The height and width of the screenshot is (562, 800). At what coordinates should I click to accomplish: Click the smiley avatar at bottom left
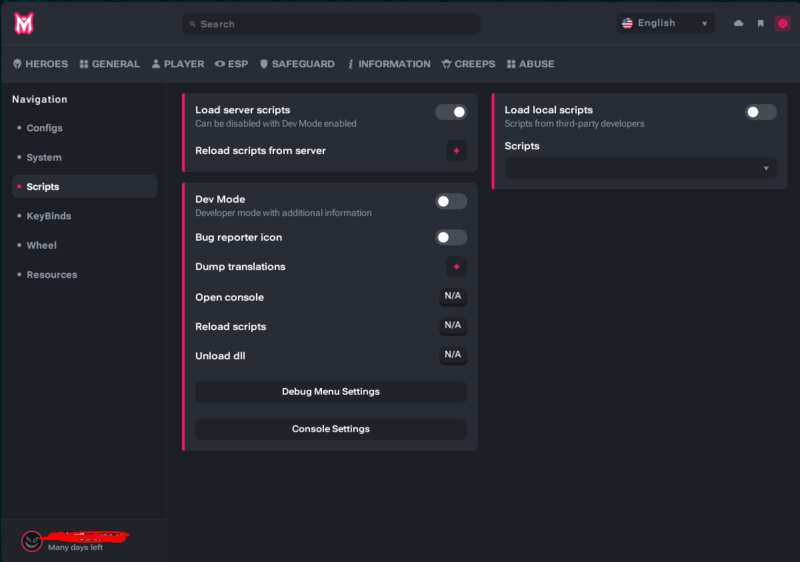[x=32, y=541]
